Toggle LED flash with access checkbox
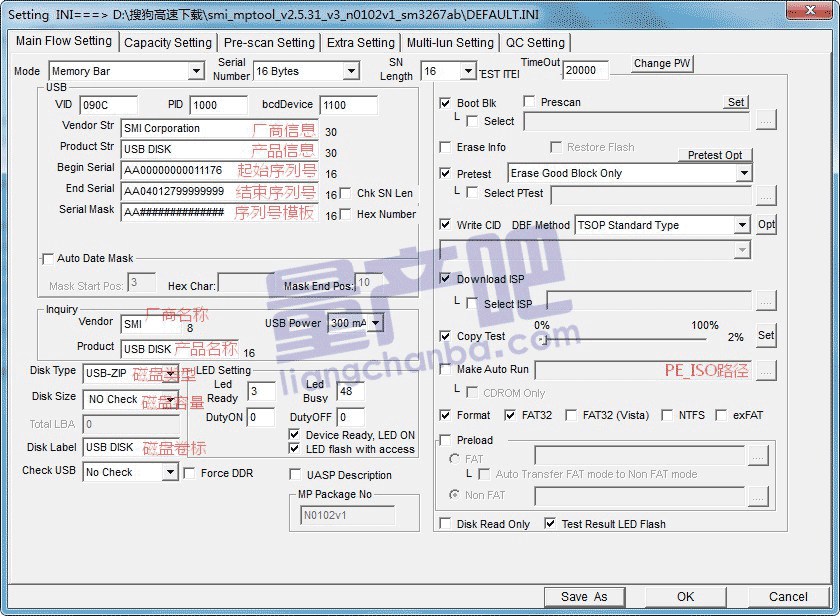Viewport: 840px width, 616px height. click(x=294, y=448)
